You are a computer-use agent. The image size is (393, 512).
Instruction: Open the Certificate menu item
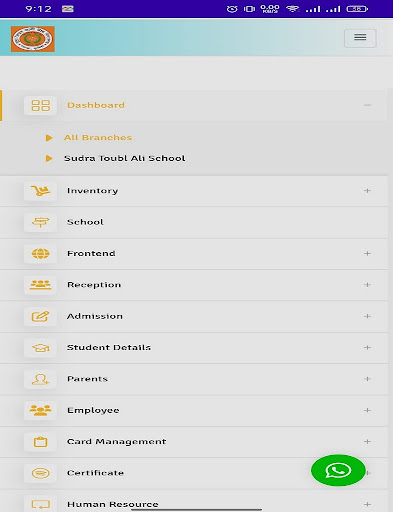[194, 473]
